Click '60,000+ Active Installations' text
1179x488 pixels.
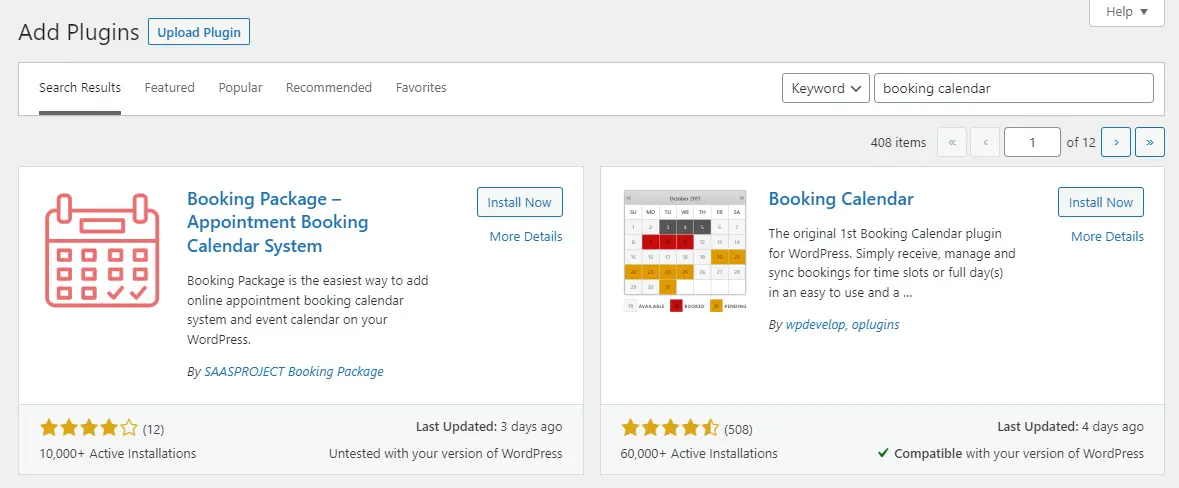tap(699, 453)
